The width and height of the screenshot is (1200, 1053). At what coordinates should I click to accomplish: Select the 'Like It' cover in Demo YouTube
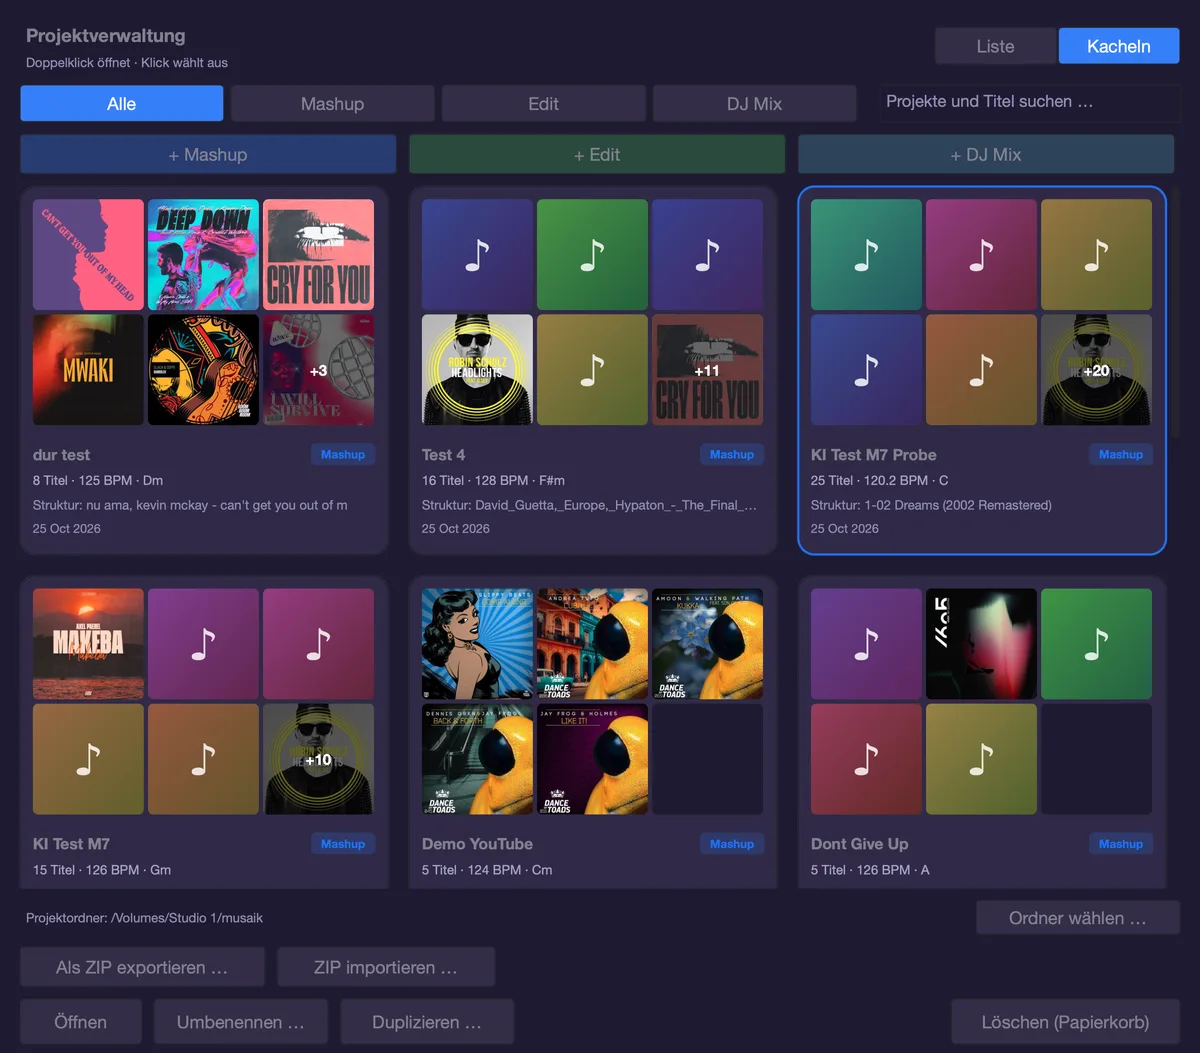tap(592, 759)
